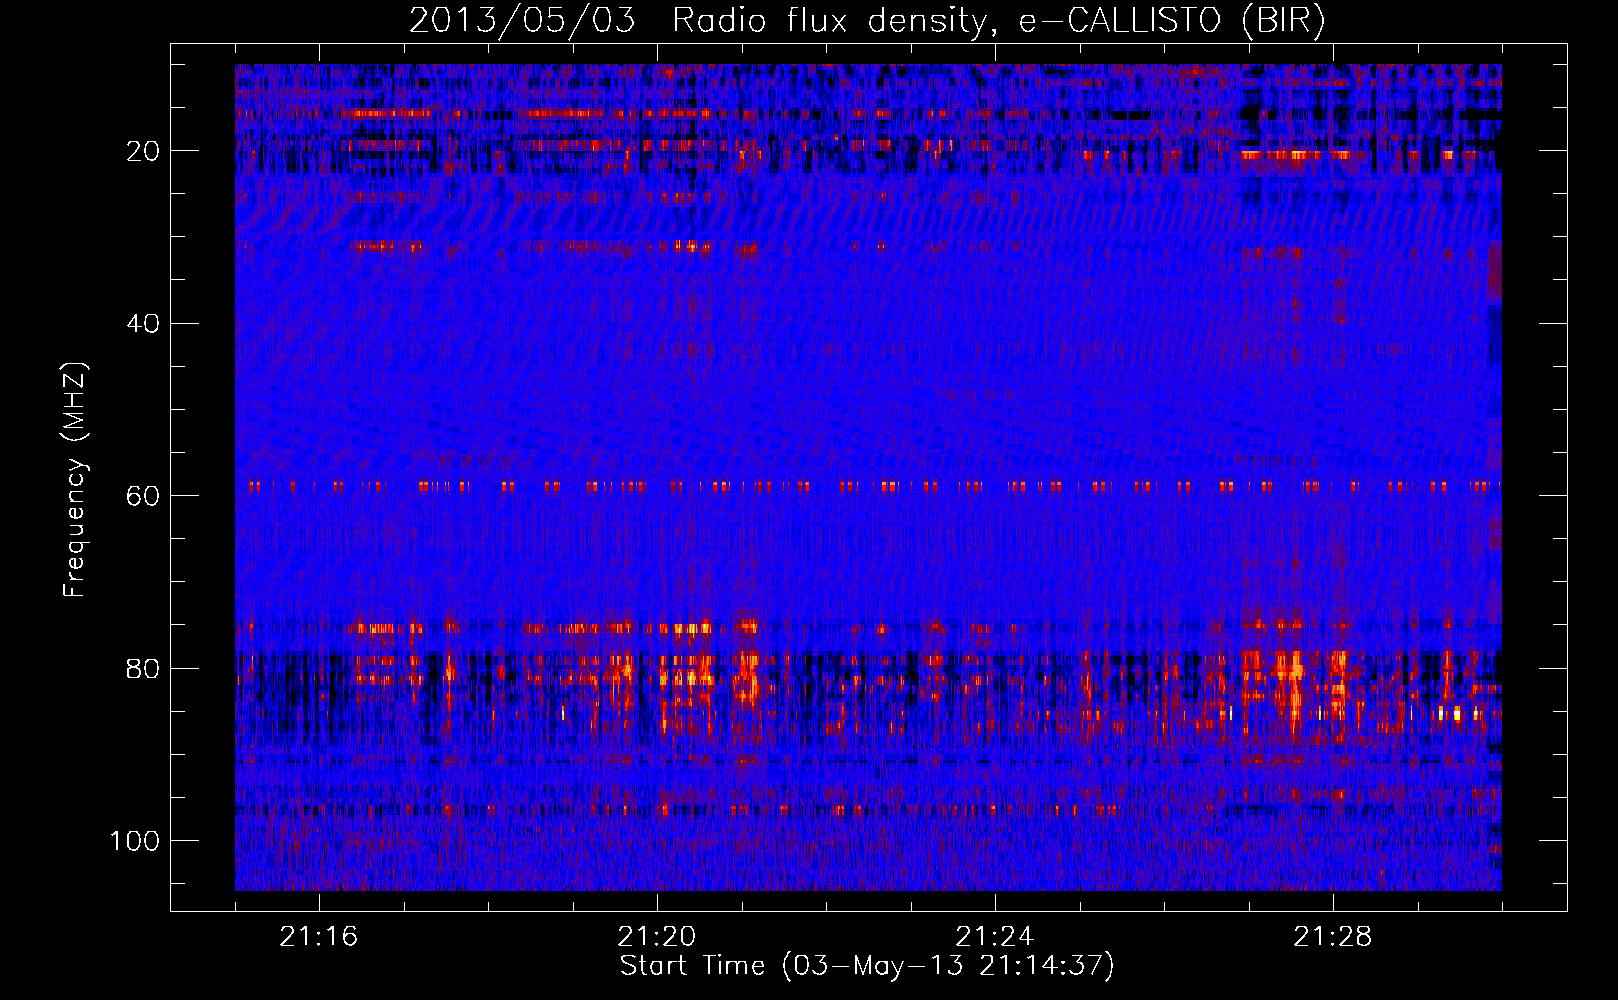Select the frequency tick label 20
Screen dimensions: 1618x1000
click(x=143, y=151)
